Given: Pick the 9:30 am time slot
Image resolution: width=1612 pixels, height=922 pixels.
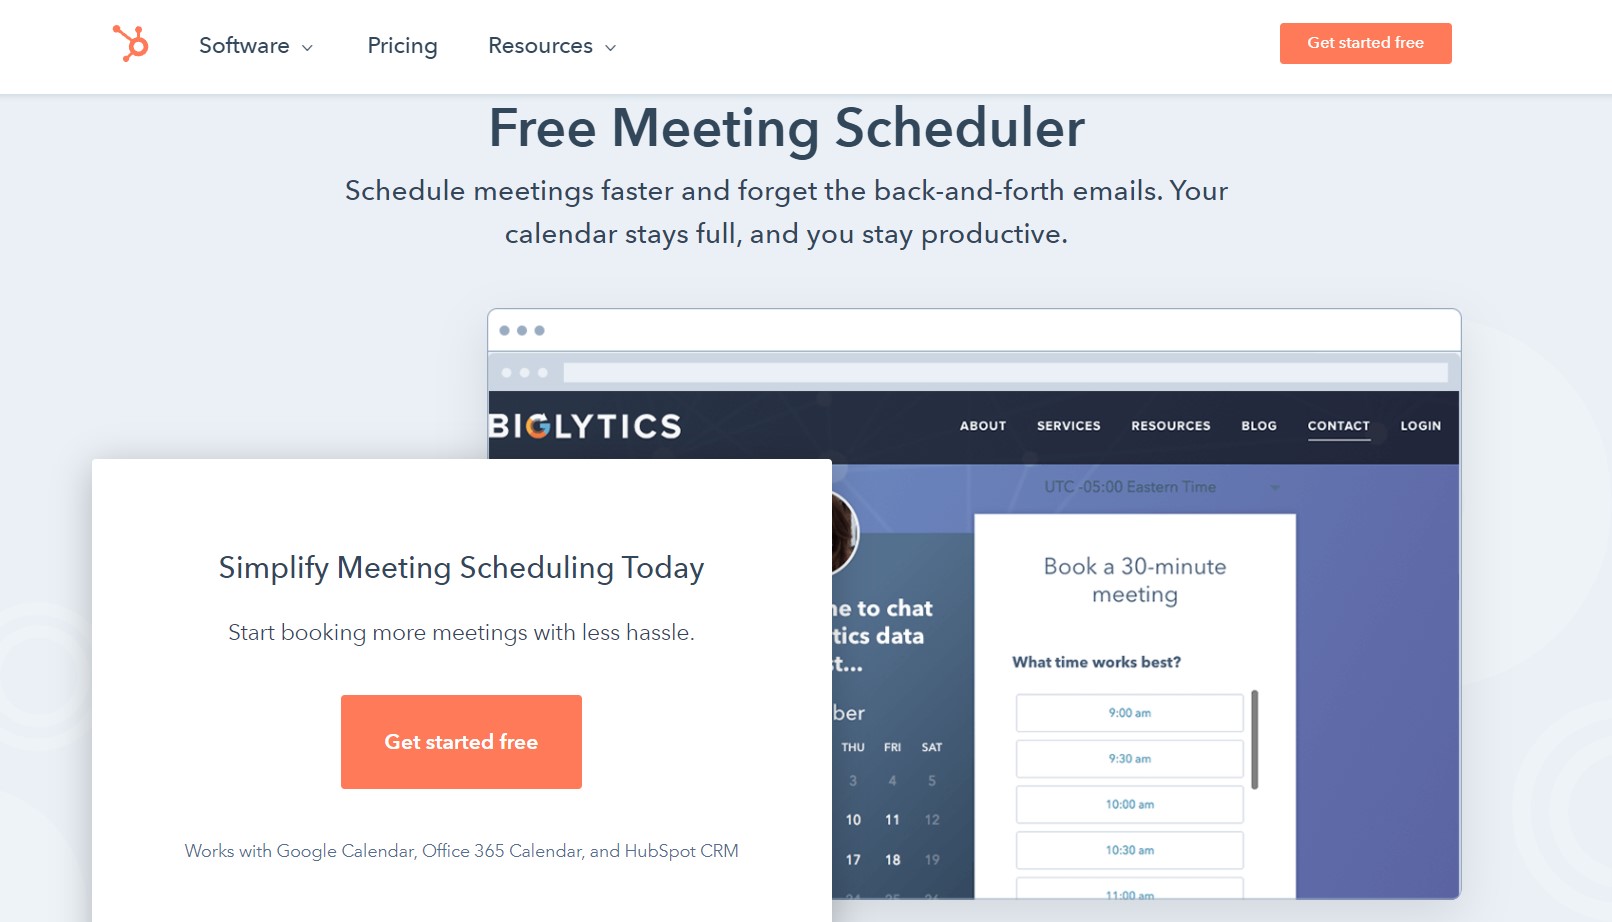Looking at the screenshot, I should coord(1130,759).
